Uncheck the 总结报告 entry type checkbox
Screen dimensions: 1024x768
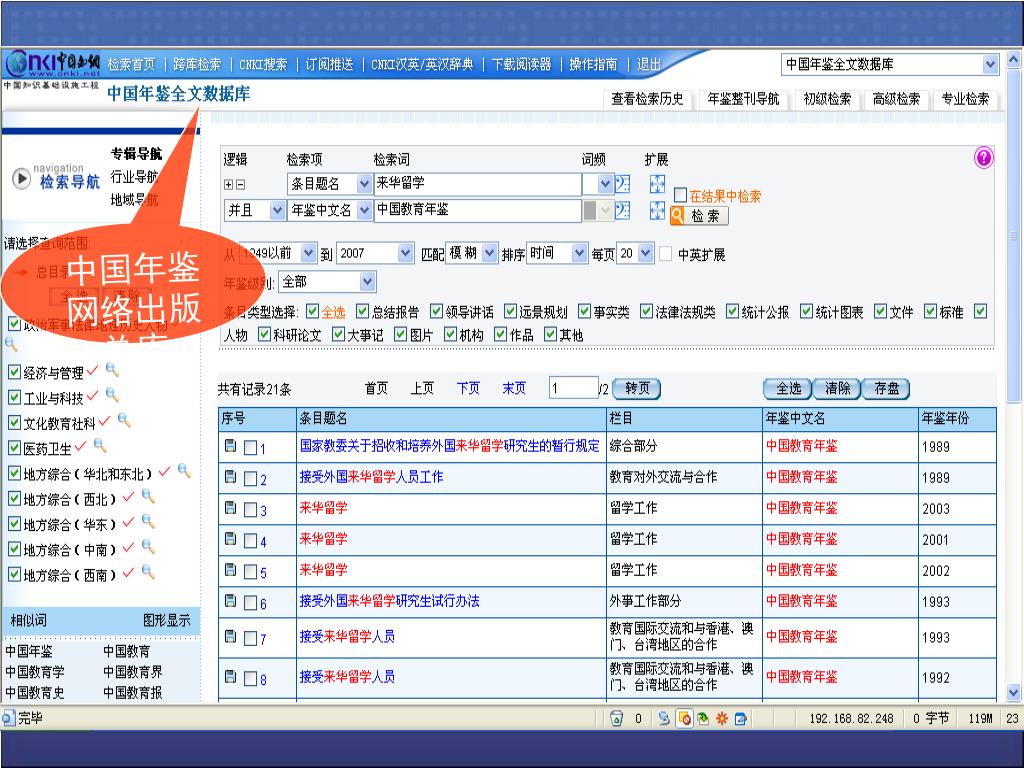point(362,312)
